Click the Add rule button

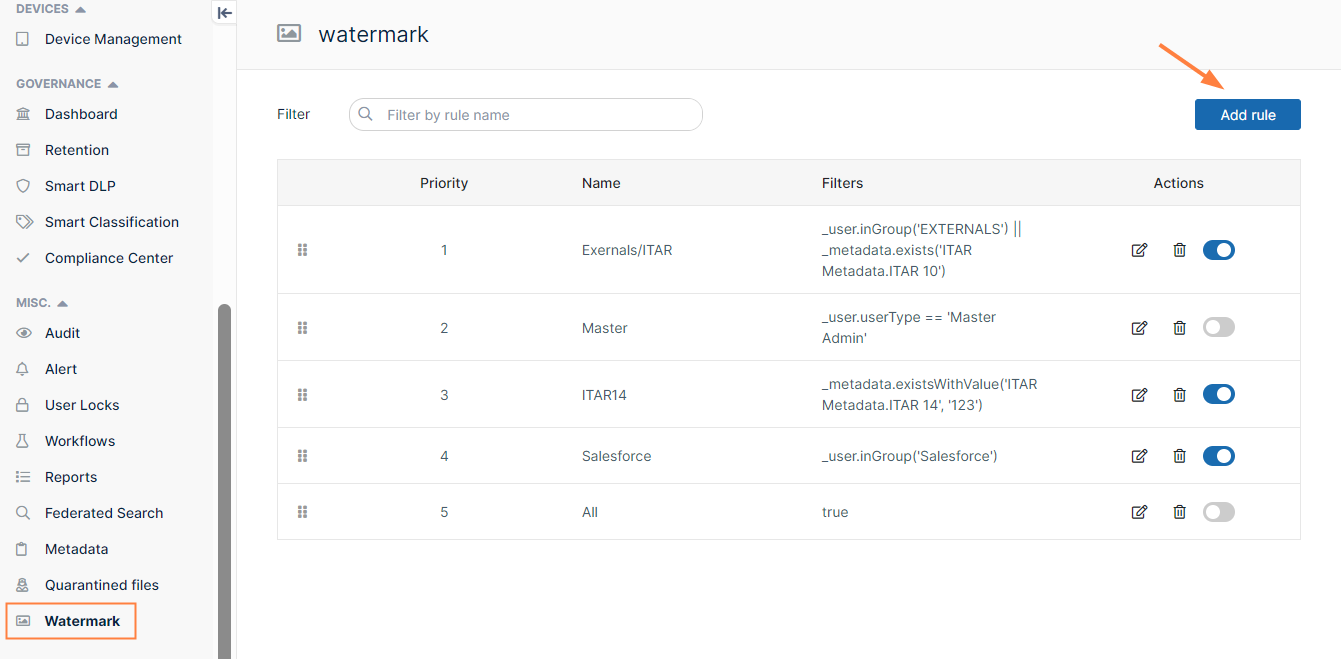[x=1247, y=115]
